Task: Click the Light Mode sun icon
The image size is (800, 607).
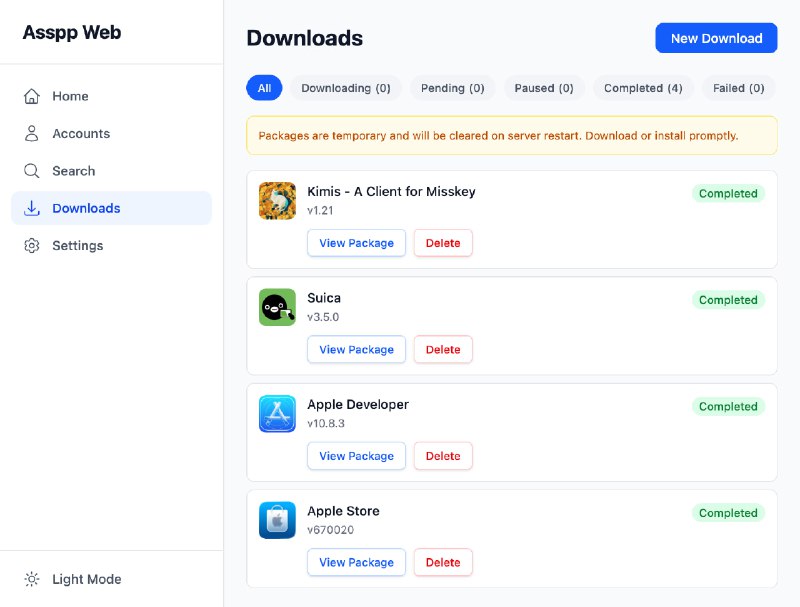Action: click(x=31, y=579)
